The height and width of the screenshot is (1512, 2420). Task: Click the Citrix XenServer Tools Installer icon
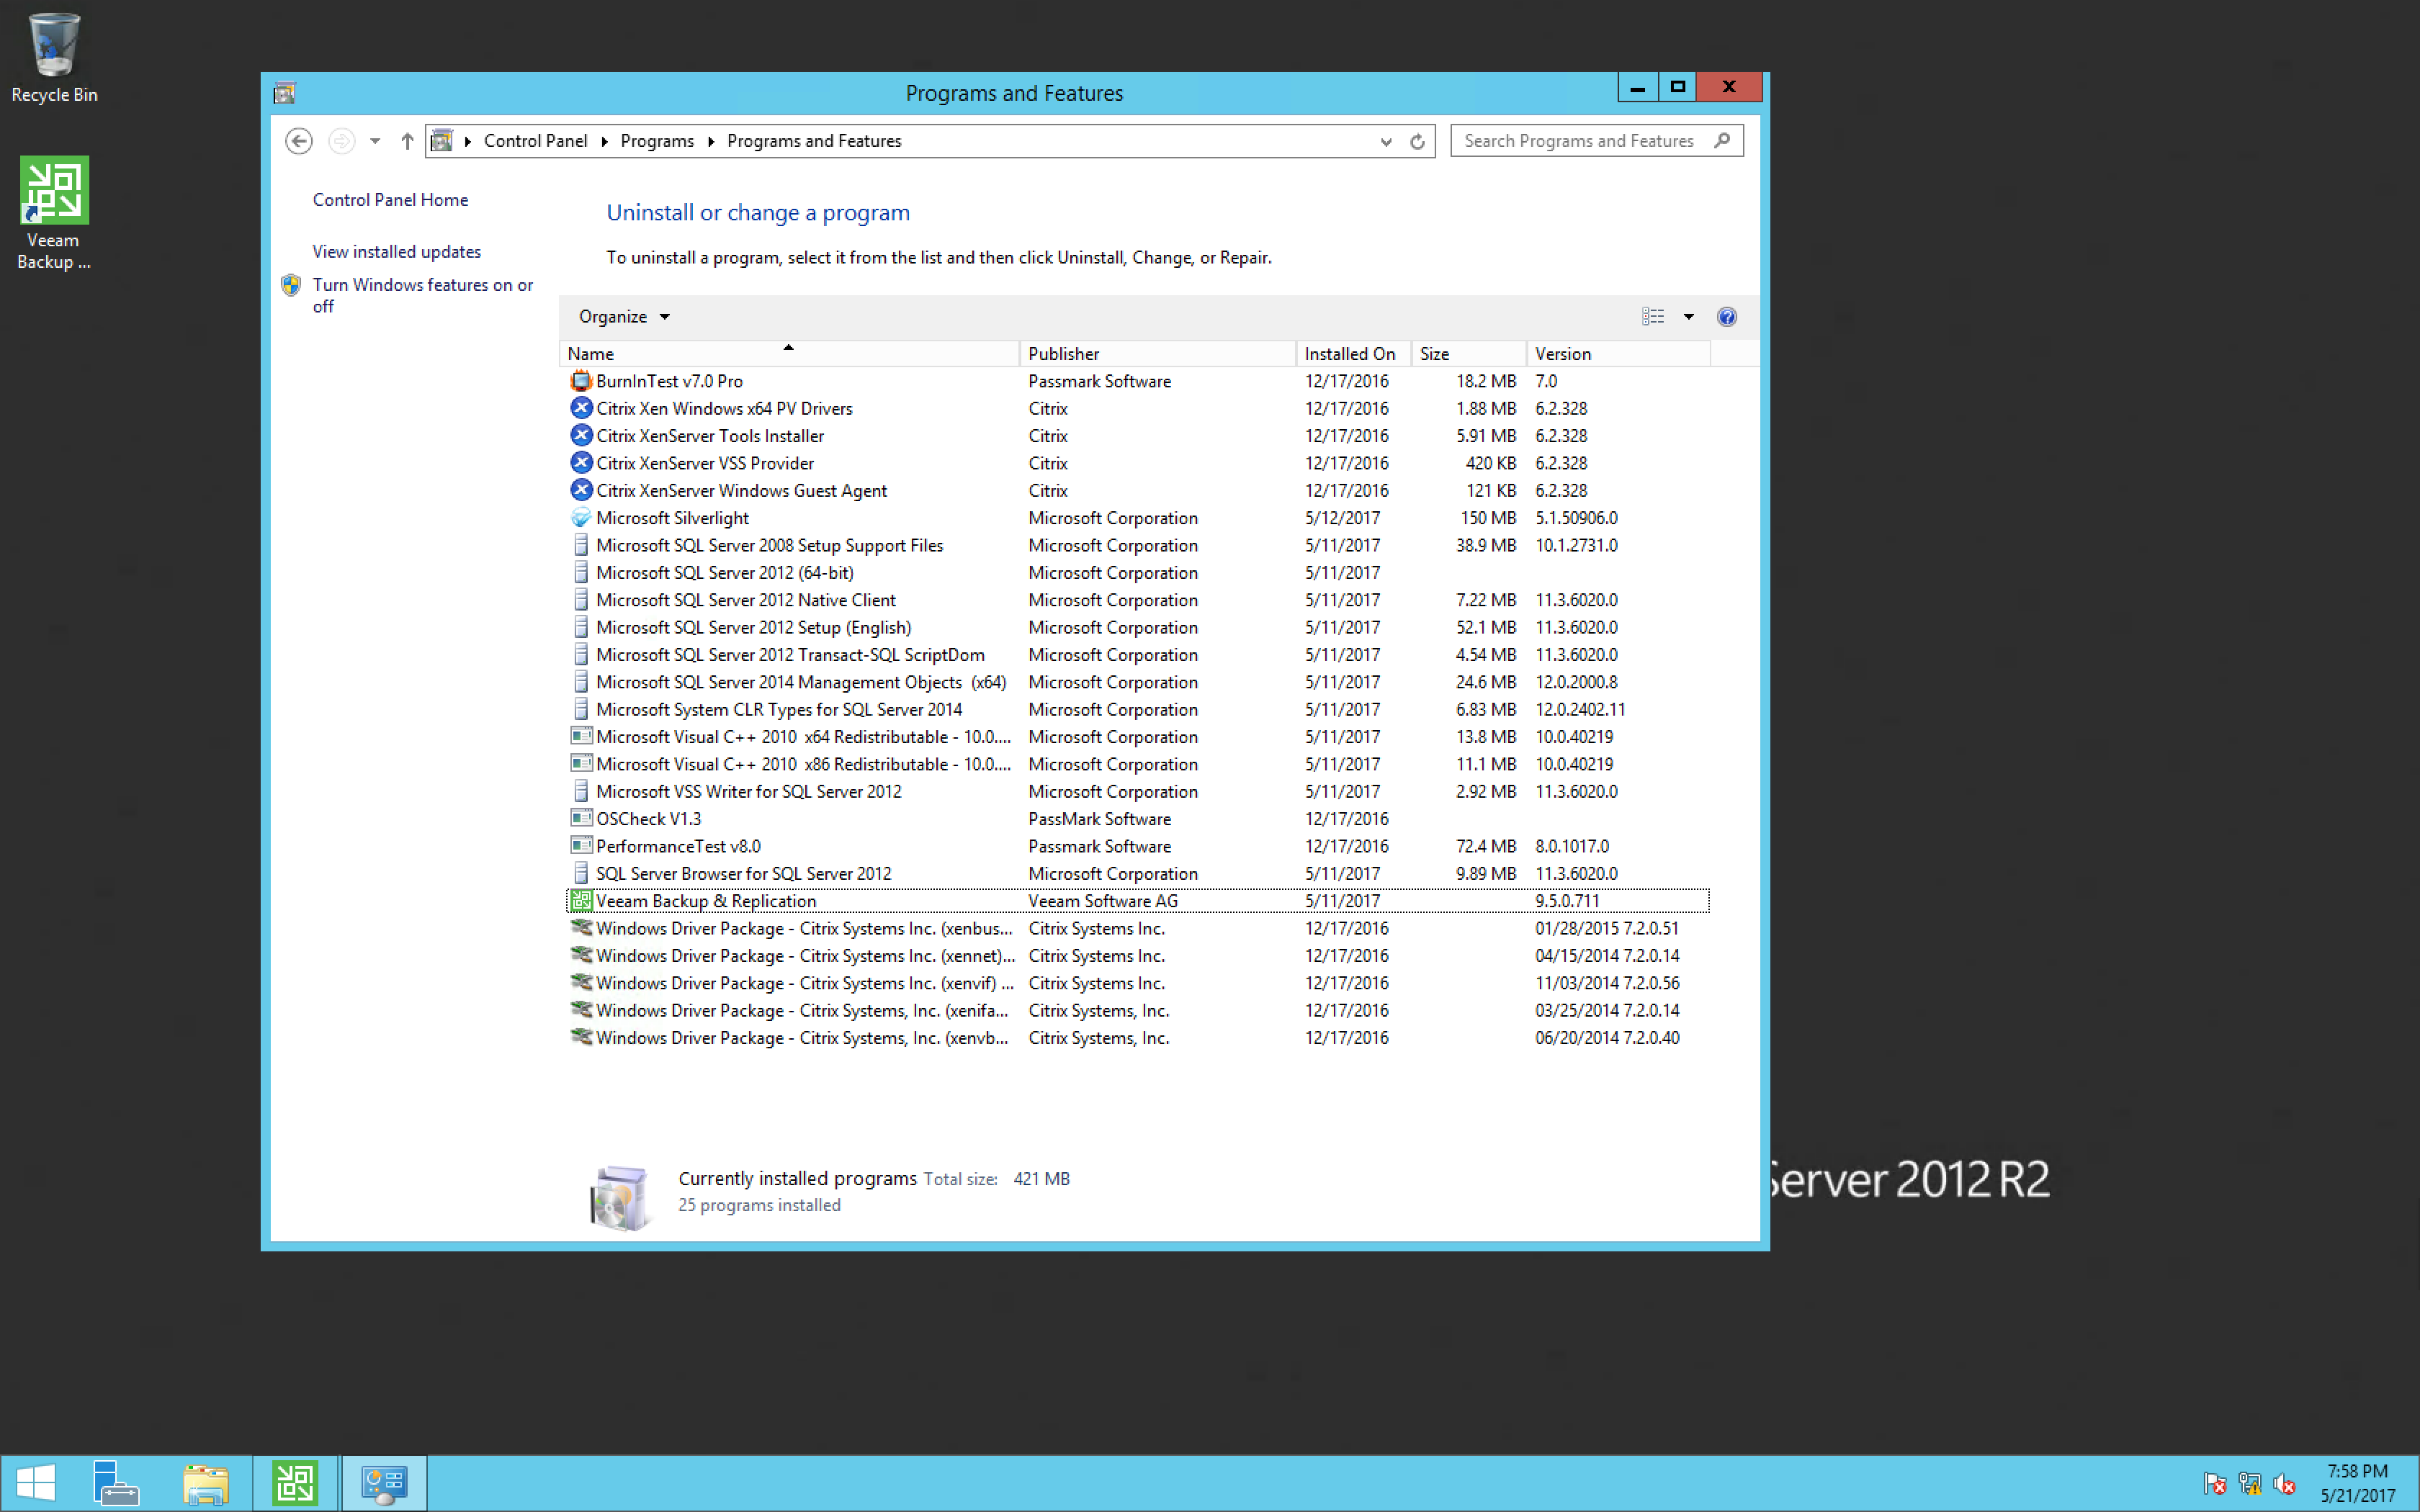[581, 436]
